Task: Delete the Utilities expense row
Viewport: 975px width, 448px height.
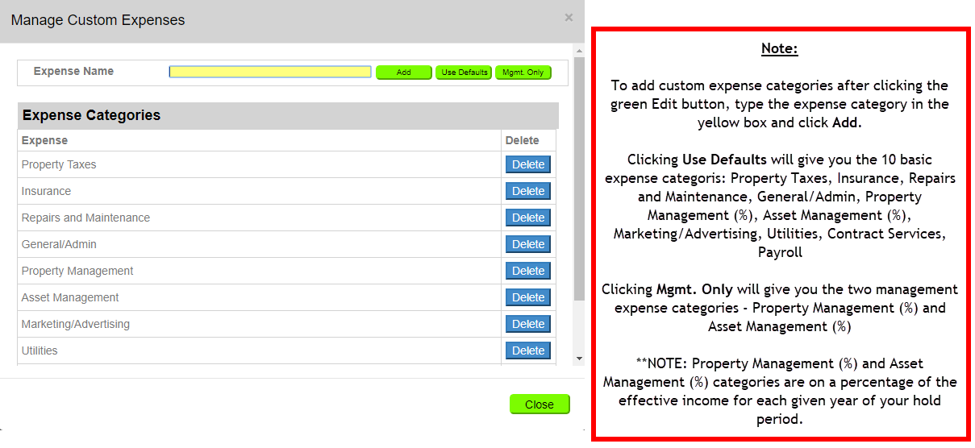Action: 528,351
